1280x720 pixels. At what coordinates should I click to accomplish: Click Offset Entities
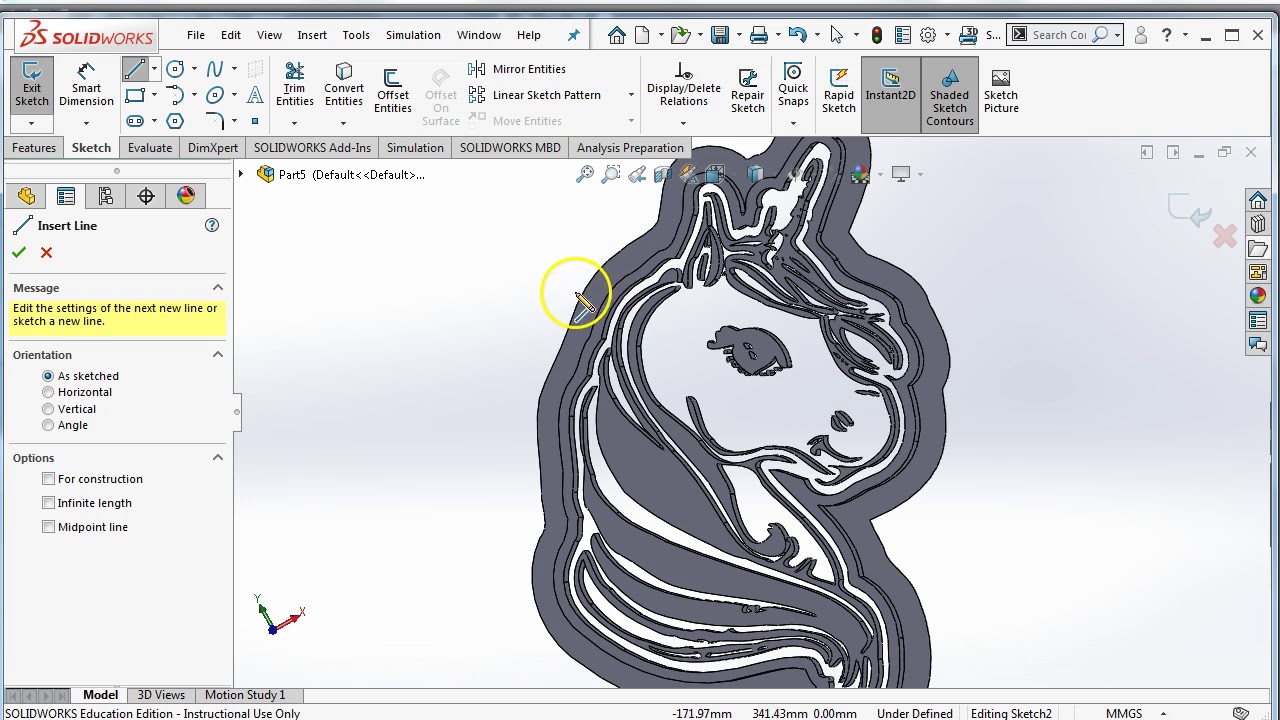click(x=392, y=90)
